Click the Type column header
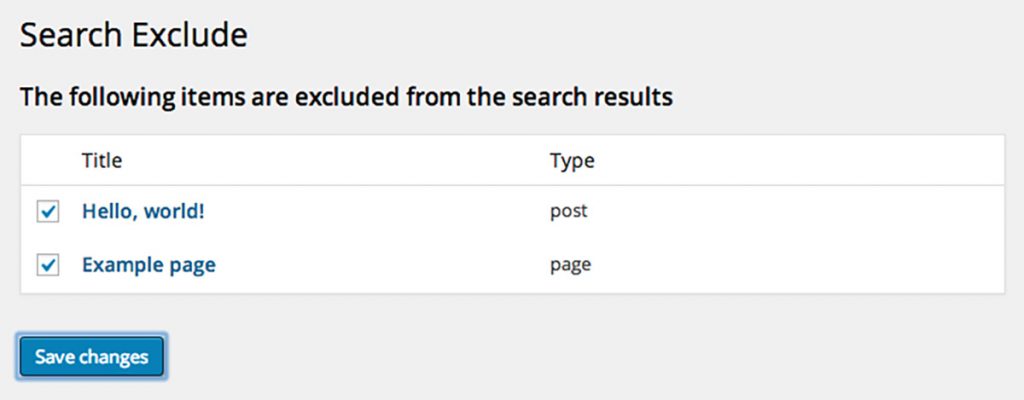 click(x=572, y=160)
